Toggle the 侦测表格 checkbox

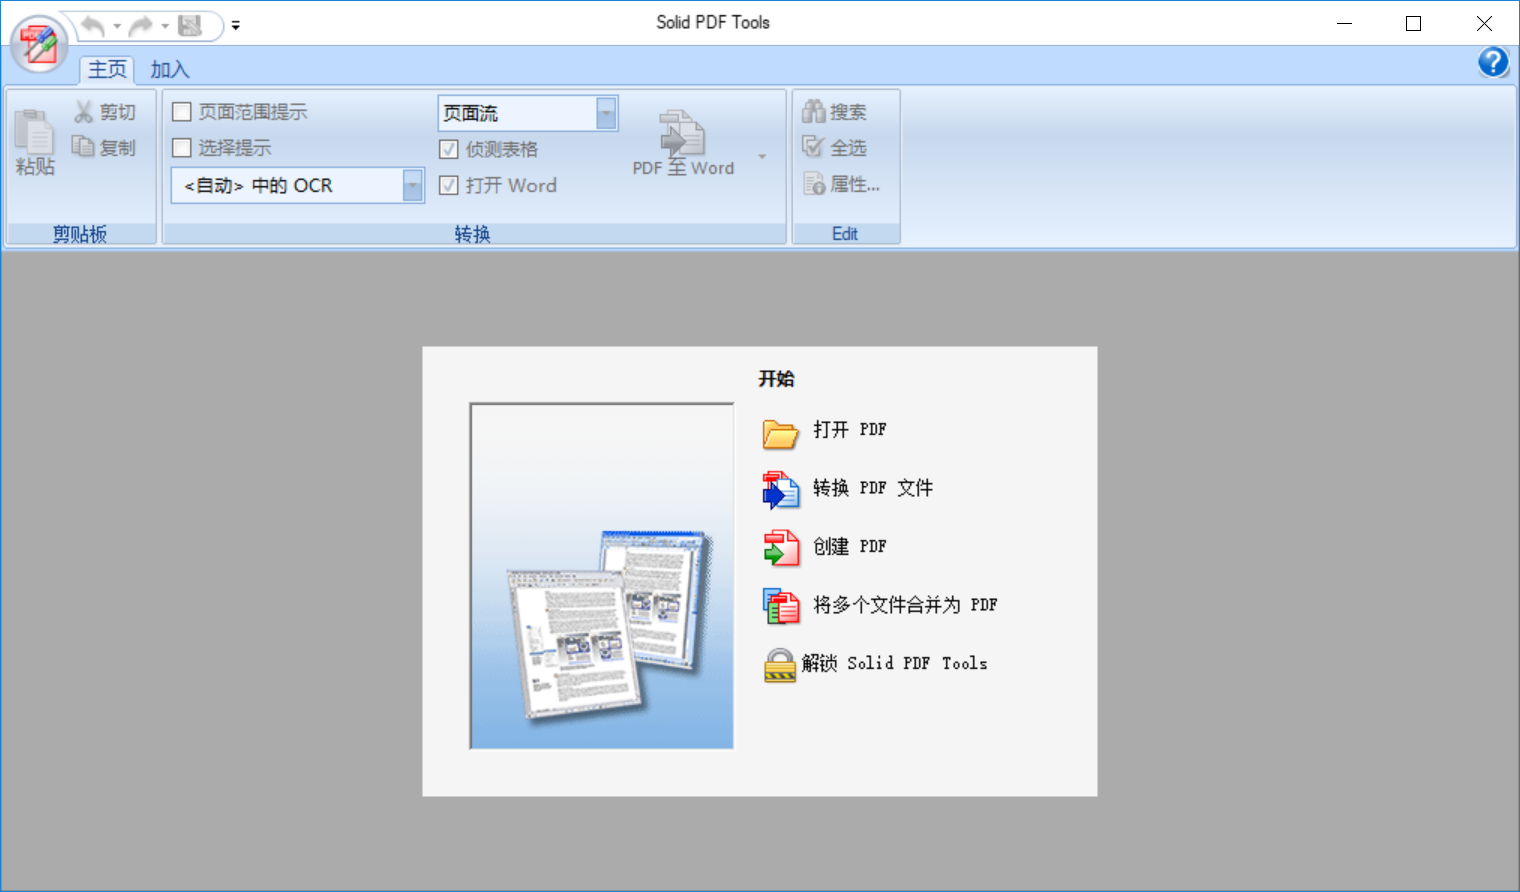click(x=449, y=149)
